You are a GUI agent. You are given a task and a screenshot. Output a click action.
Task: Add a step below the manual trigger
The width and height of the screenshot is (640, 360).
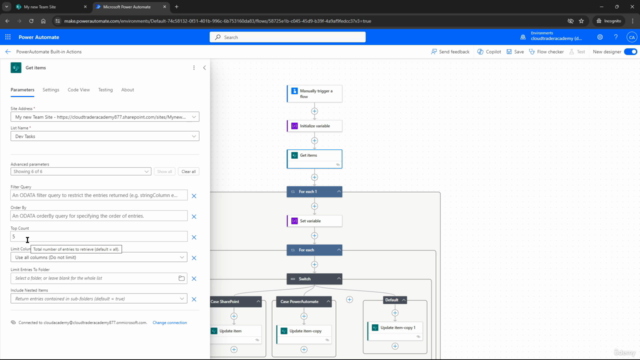click(314, 111)
